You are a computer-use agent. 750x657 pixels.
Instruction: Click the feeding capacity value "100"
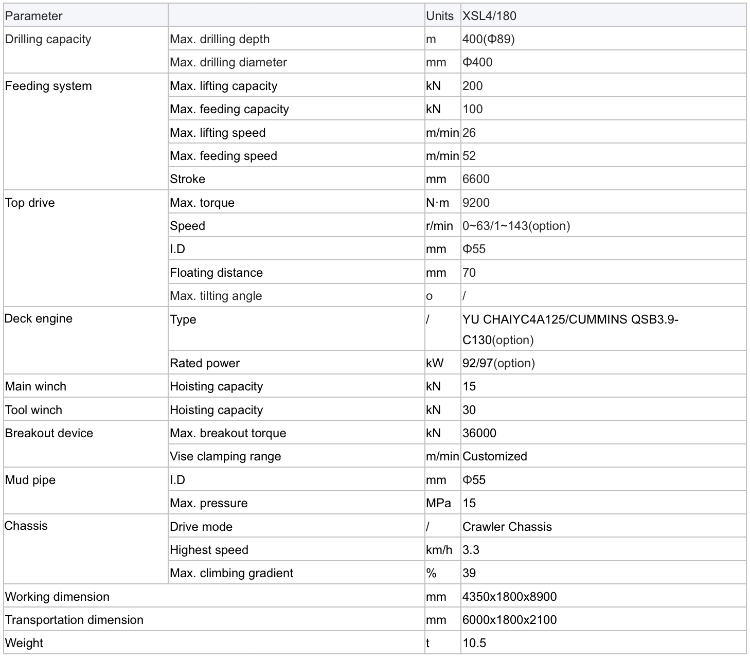[472, 109]
